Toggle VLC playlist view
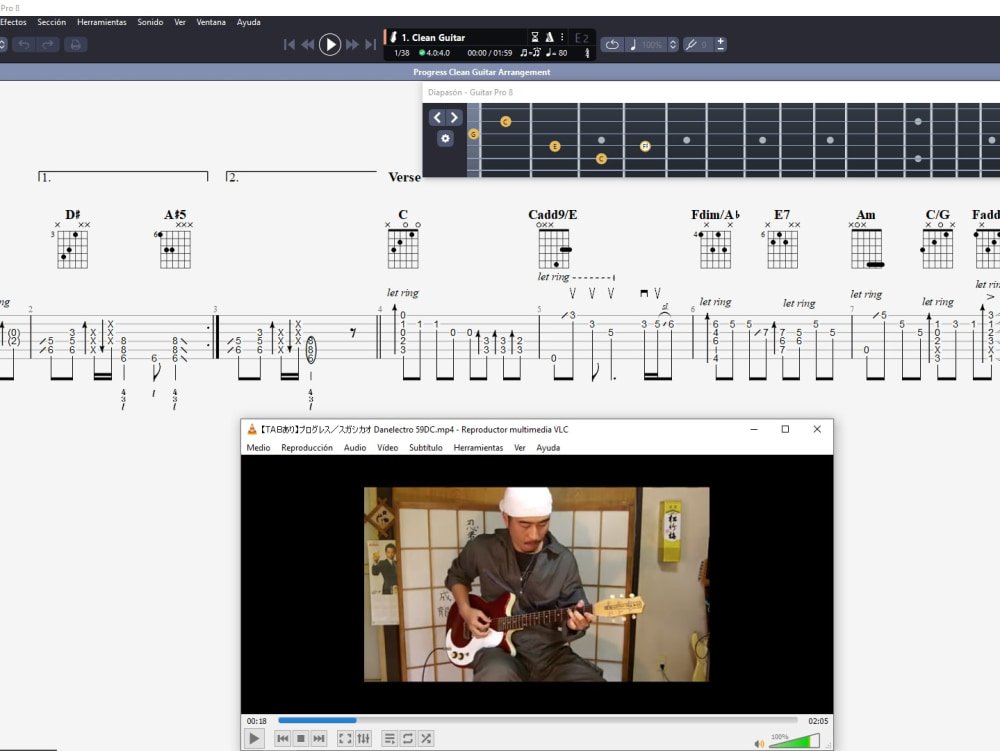1000x751 pixels. click(390, 738)
